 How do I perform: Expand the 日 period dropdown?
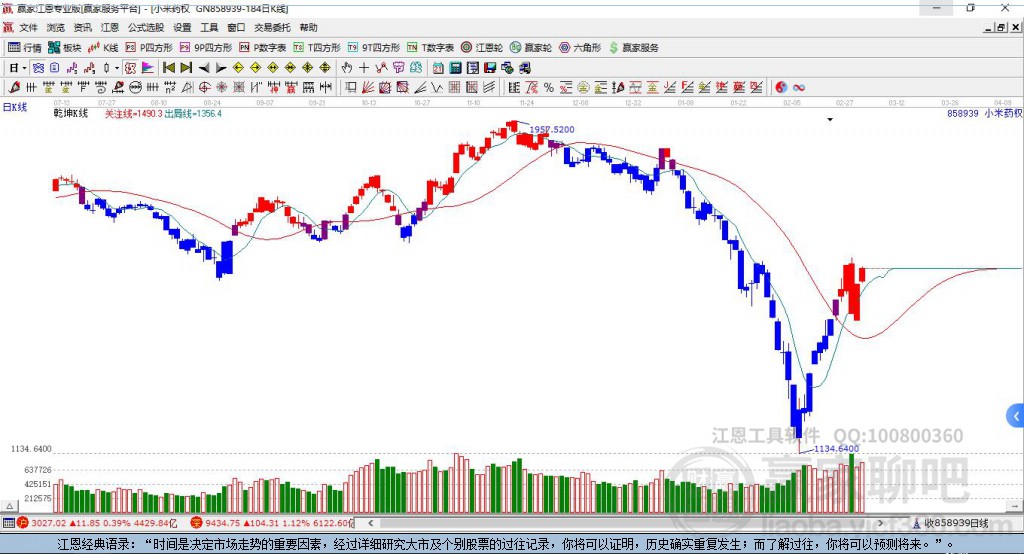tap(24, 68)
